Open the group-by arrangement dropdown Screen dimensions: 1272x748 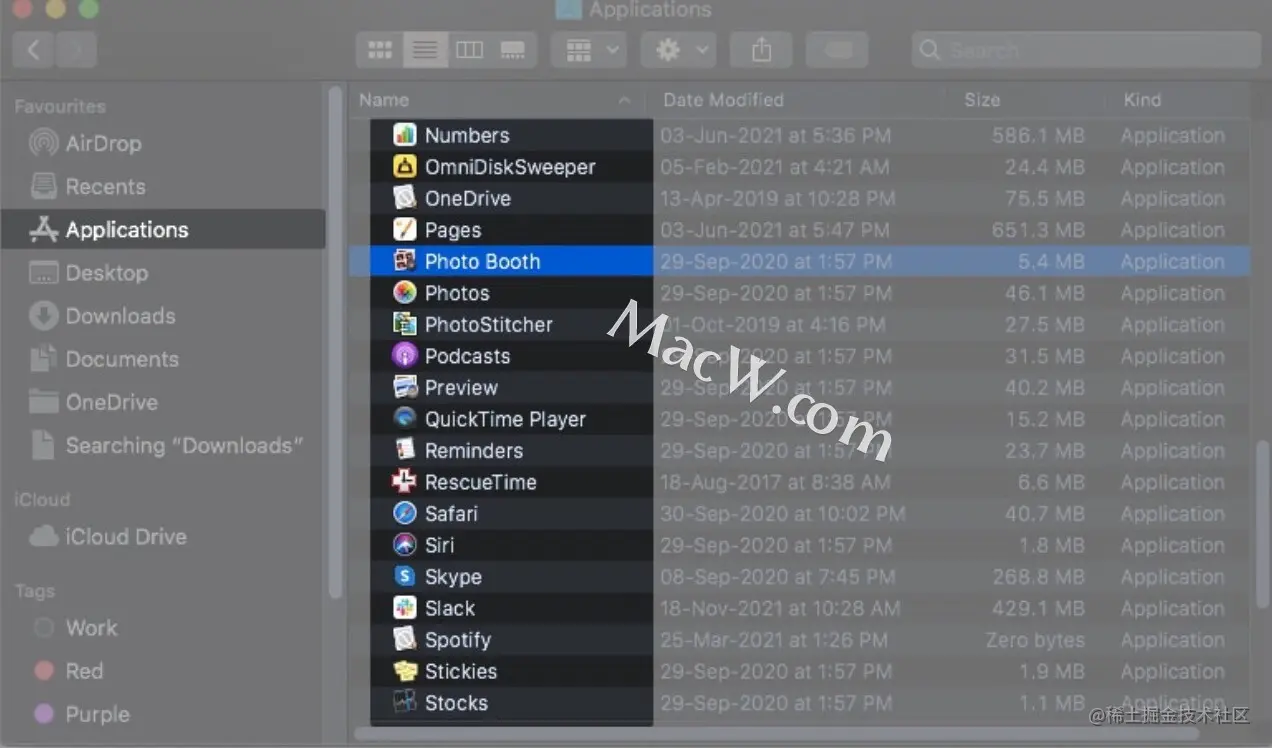point(589,49)
